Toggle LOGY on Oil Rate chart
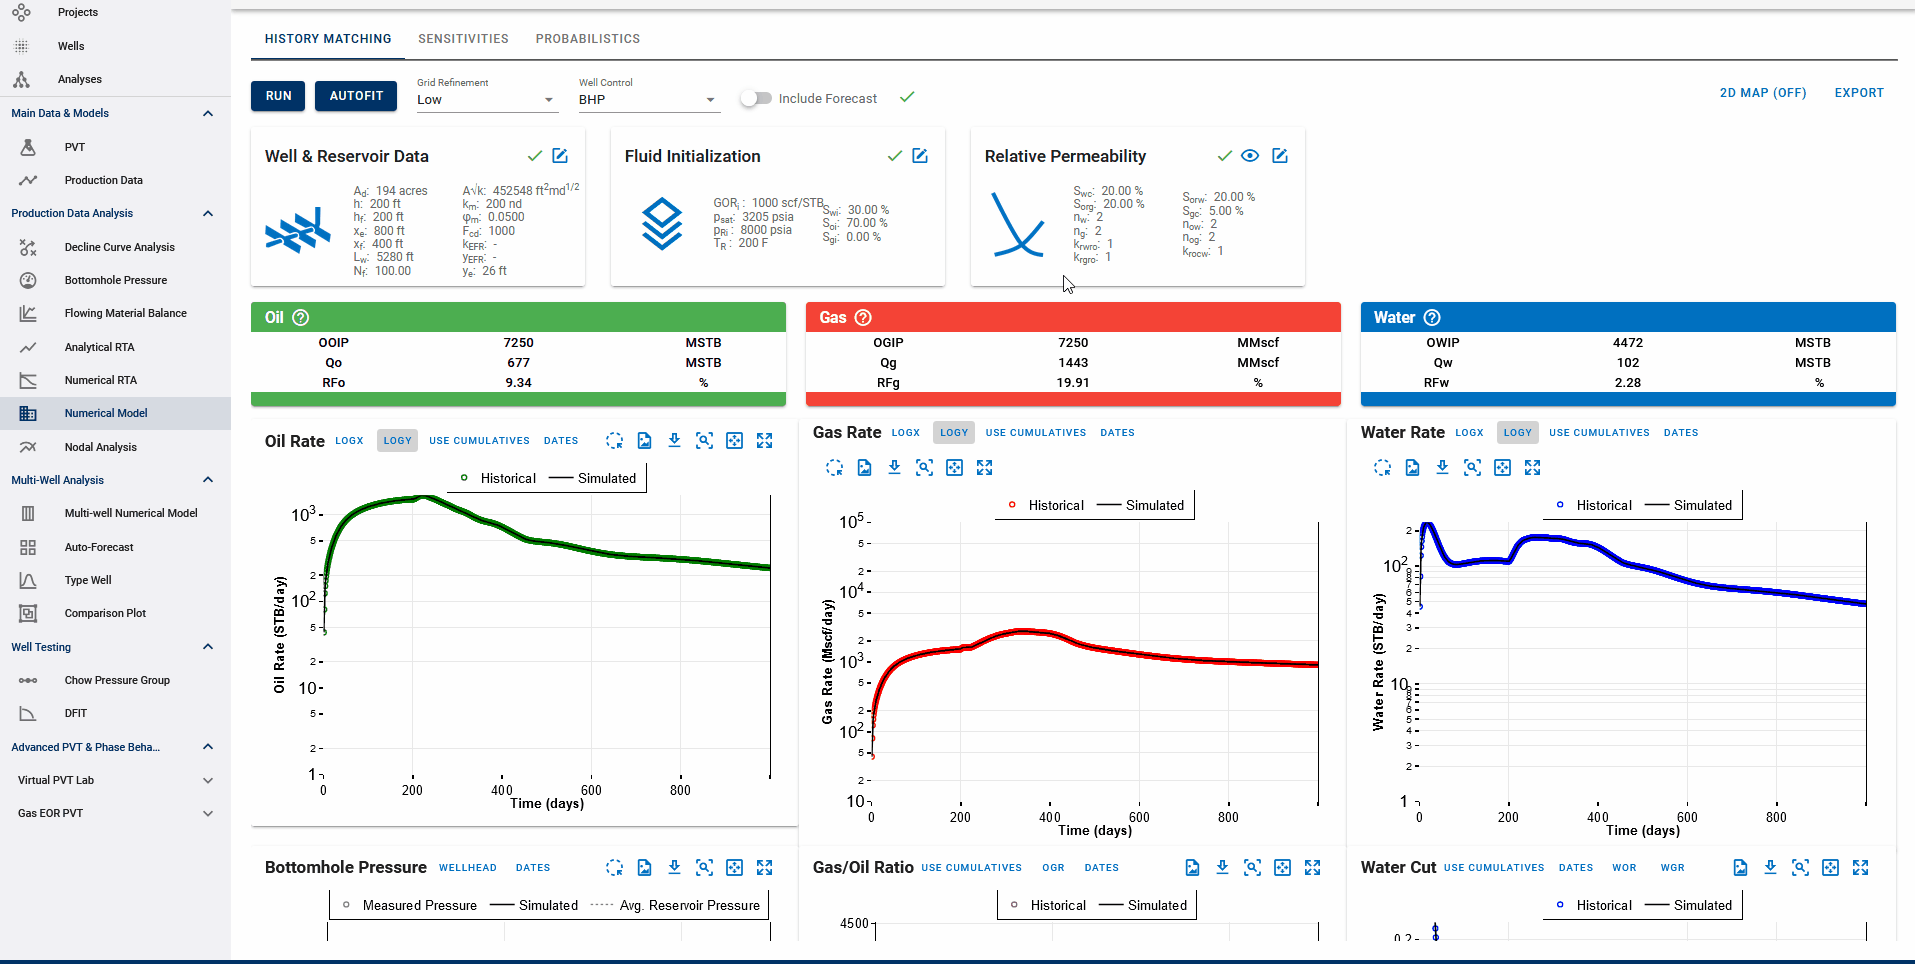This screenshot has width=1915, height=964. pyautogui.click(x=398, y=441)
